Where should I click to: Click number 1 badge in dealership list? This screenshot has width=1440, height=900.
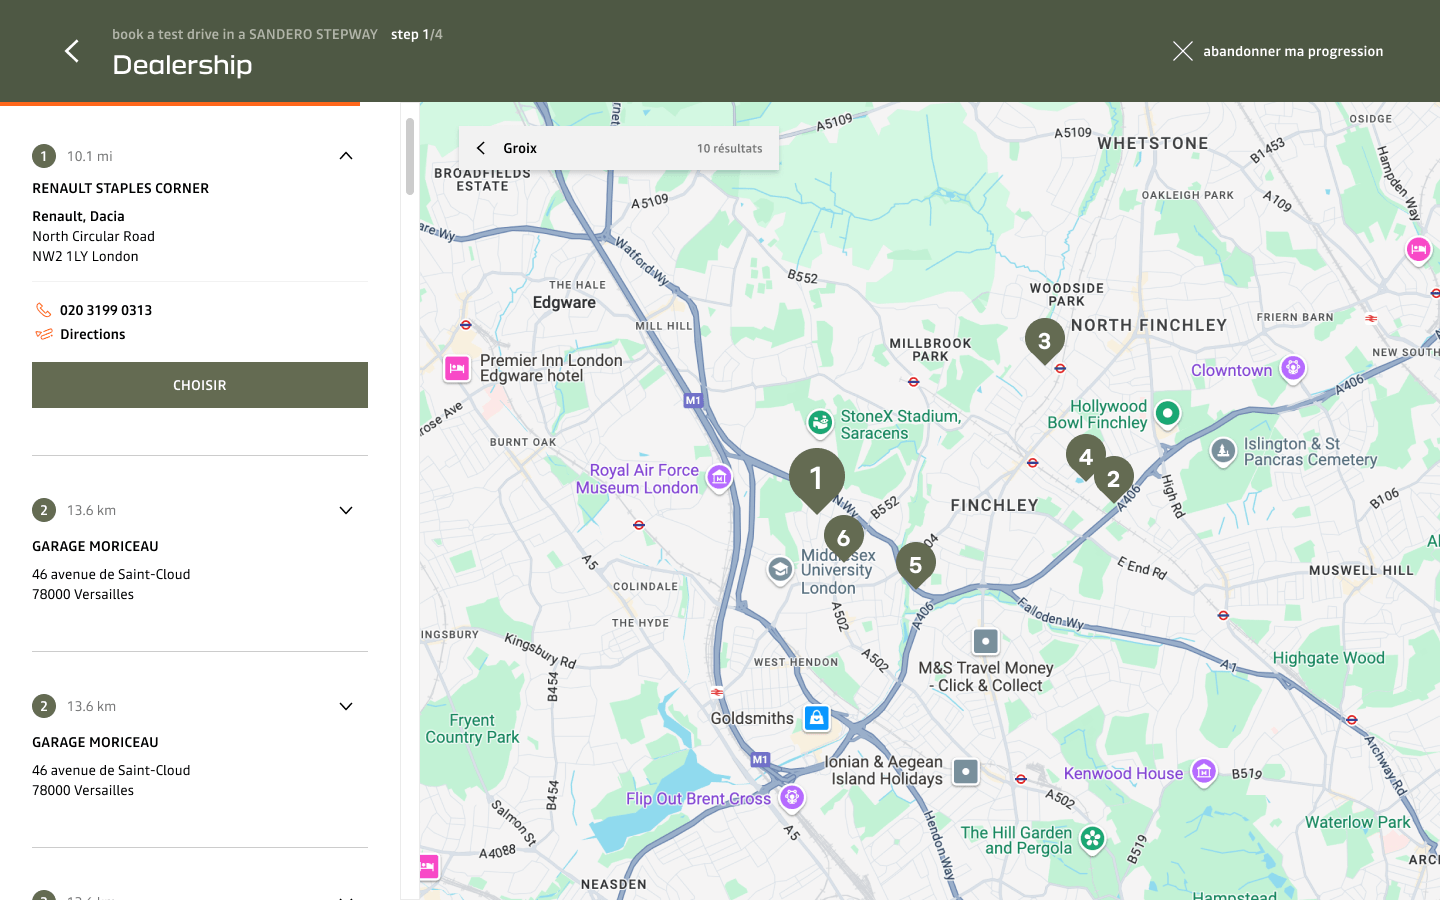click(x=44, y=156)
